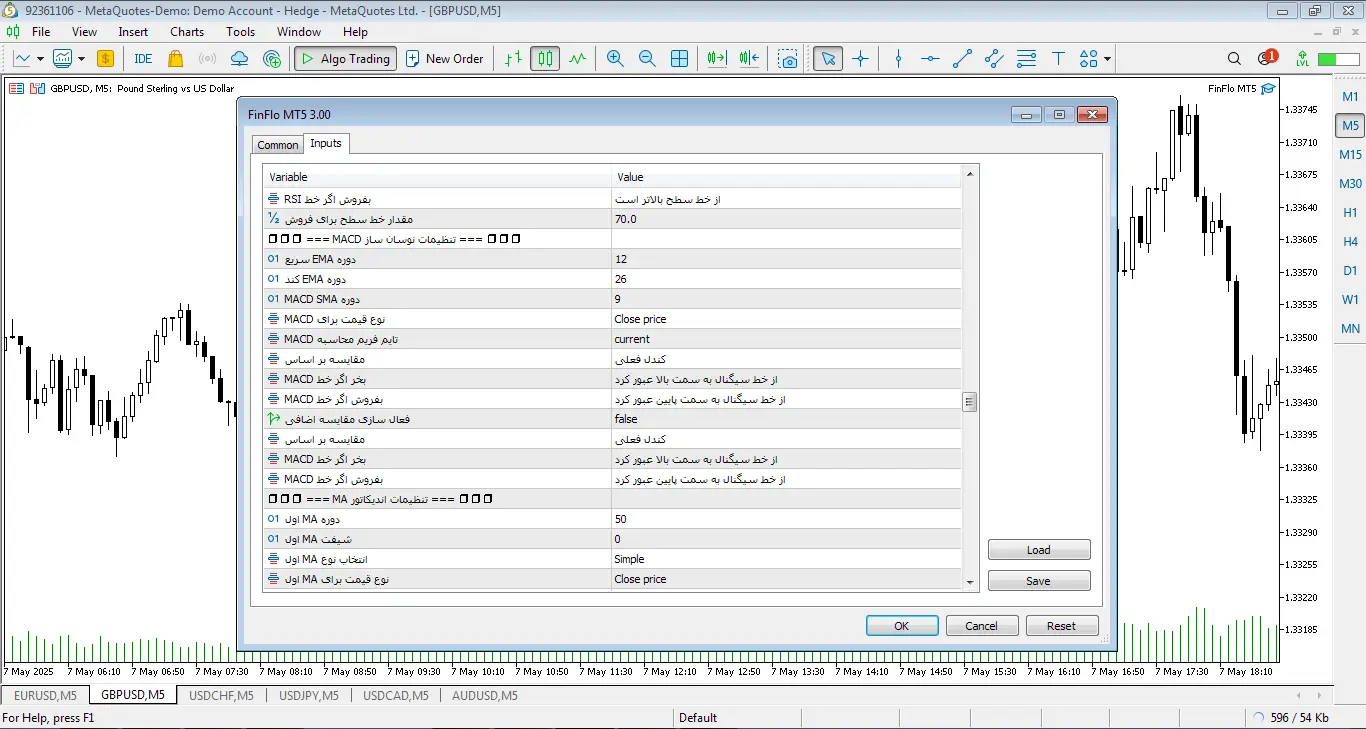Viewport: 1366px width, 729px height.
Task: Open the Close price value for نوع قیمت برای MACD
Action: click(x=786, y=319)
